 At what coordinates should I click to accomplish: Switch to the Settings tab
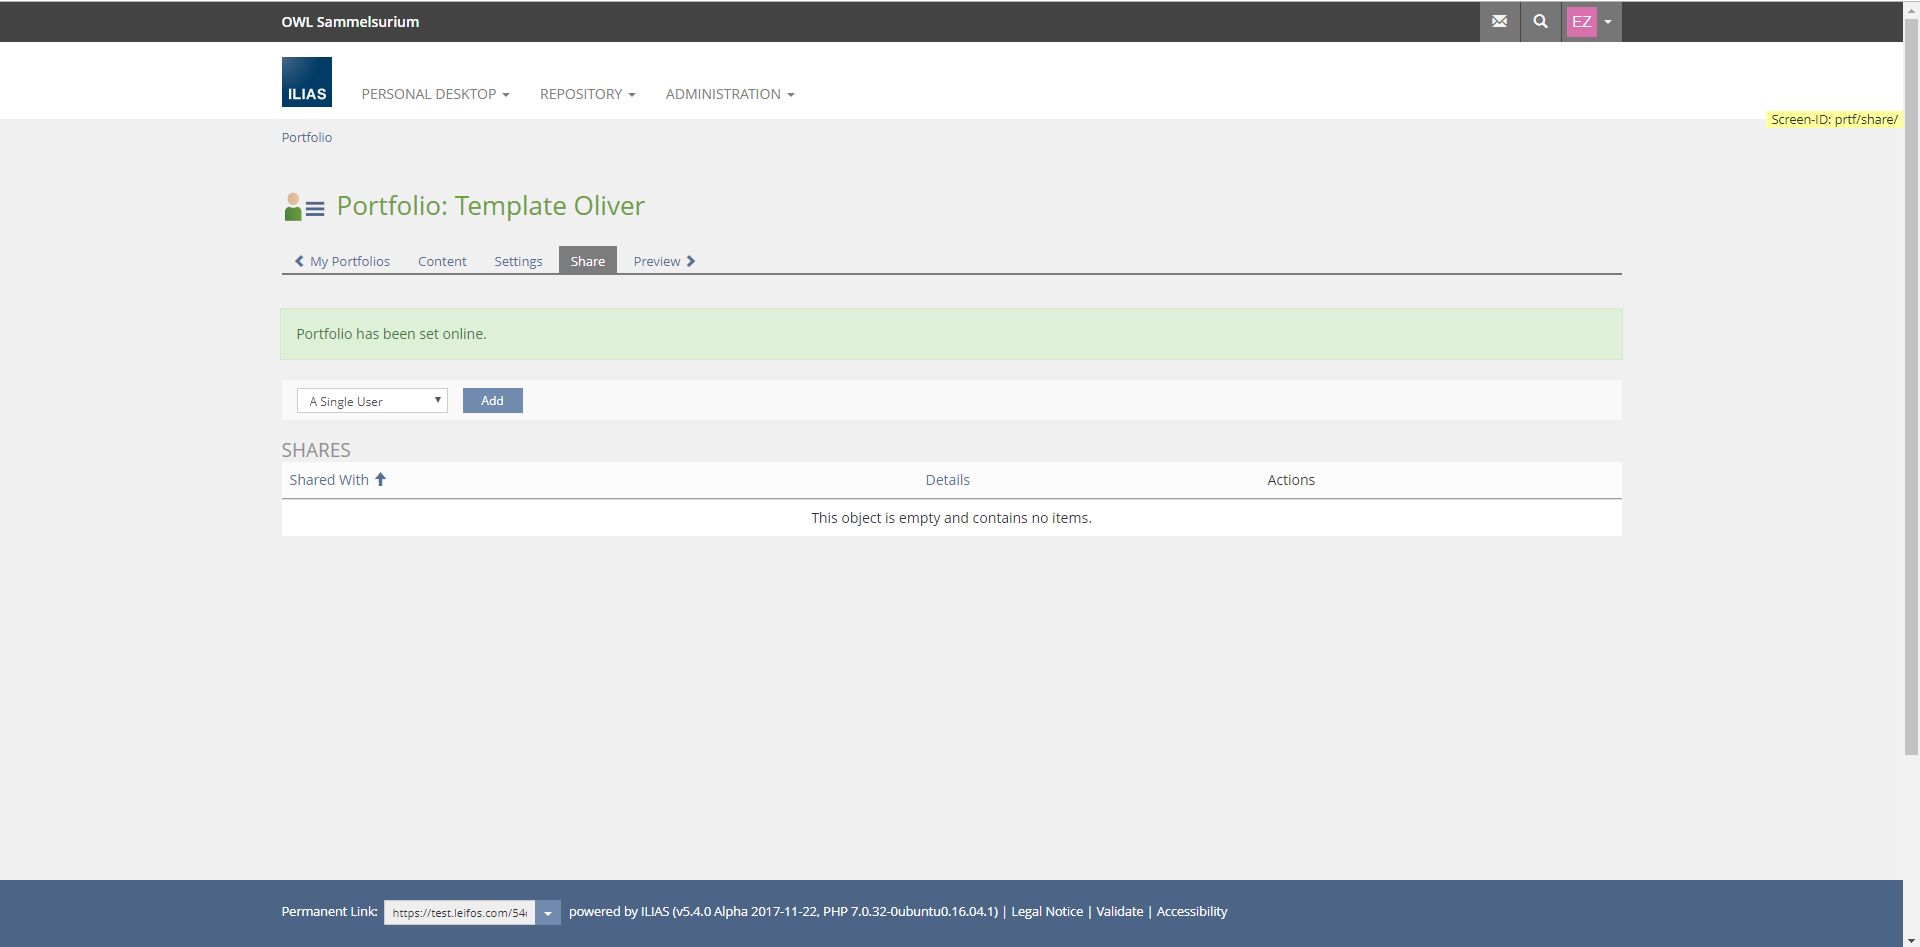coord(518,261)
